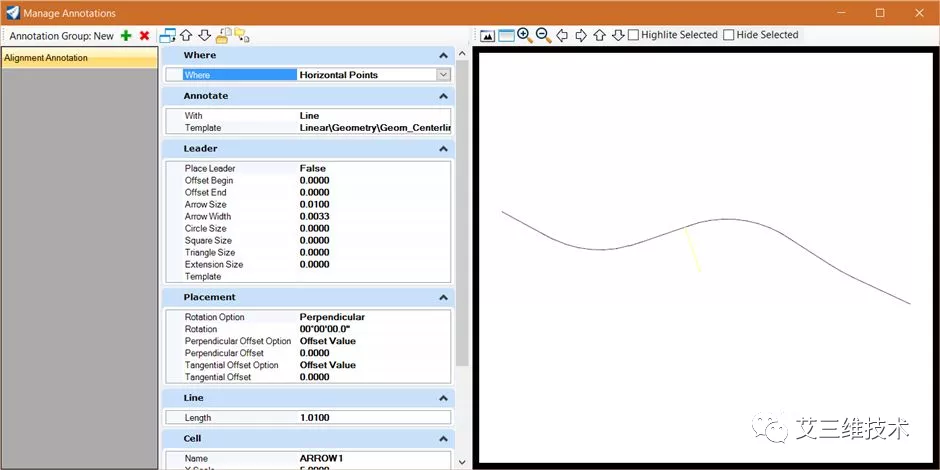This screenshot has width=940, height=470.
Task: Edit the Circle Size value
Action: tap(315, 228)
